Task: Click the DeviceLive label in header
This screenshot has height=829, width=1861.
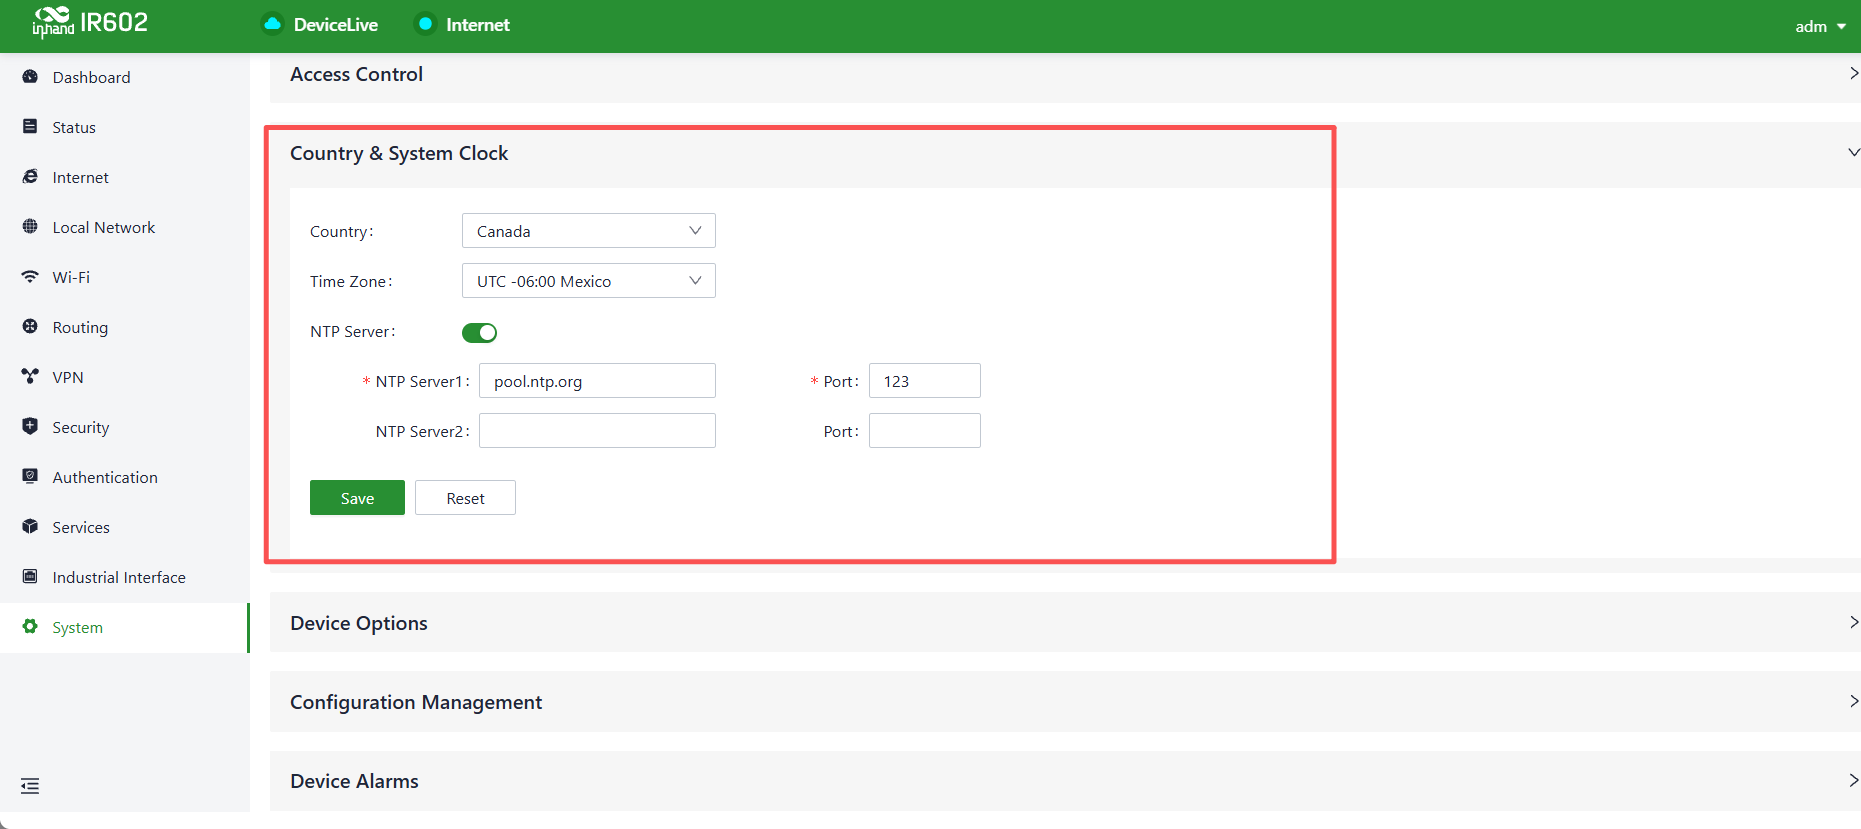Action: coord(336,25)
